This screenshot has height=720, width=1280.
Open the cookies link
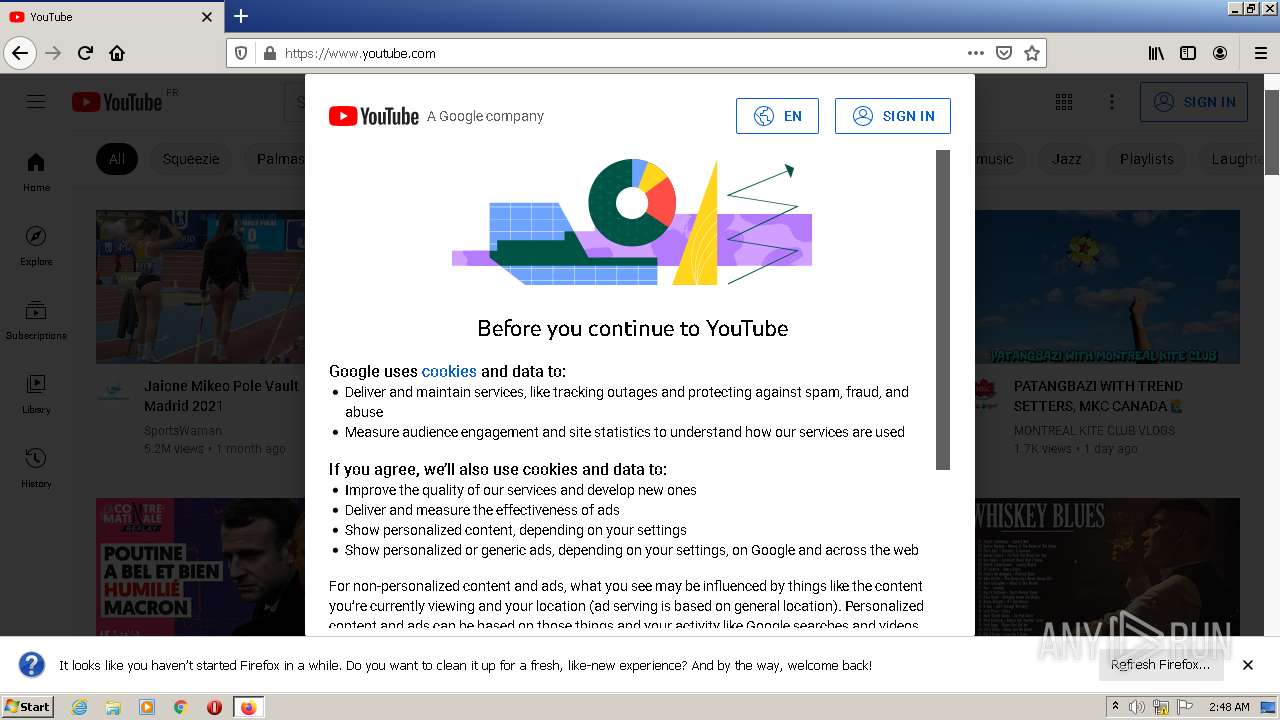point(449,371)
